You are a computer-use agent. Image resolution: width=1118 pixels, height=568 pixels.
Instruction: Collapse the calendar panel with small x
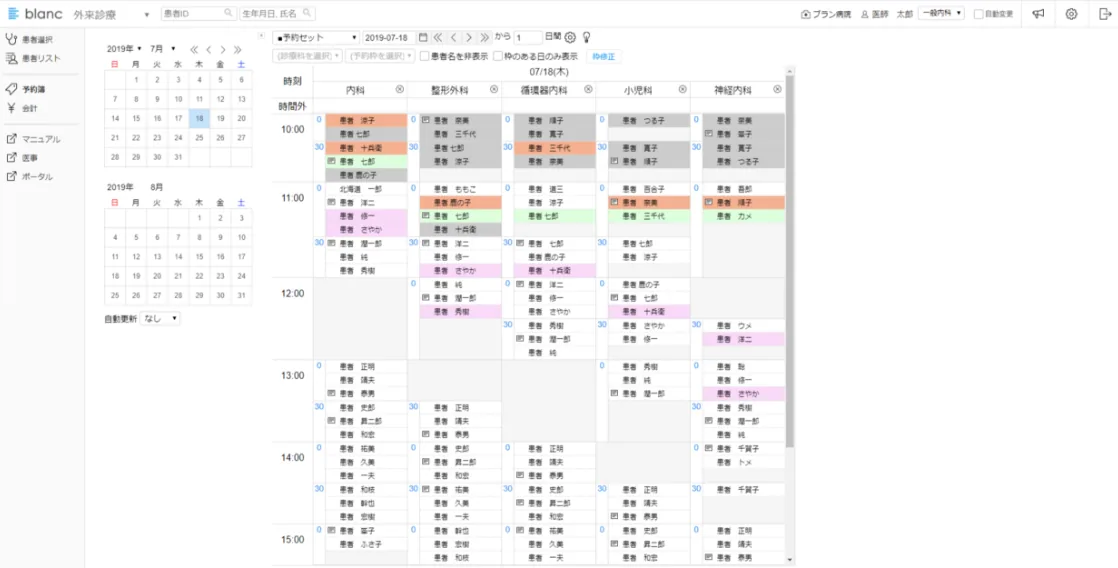click(263, 34)
